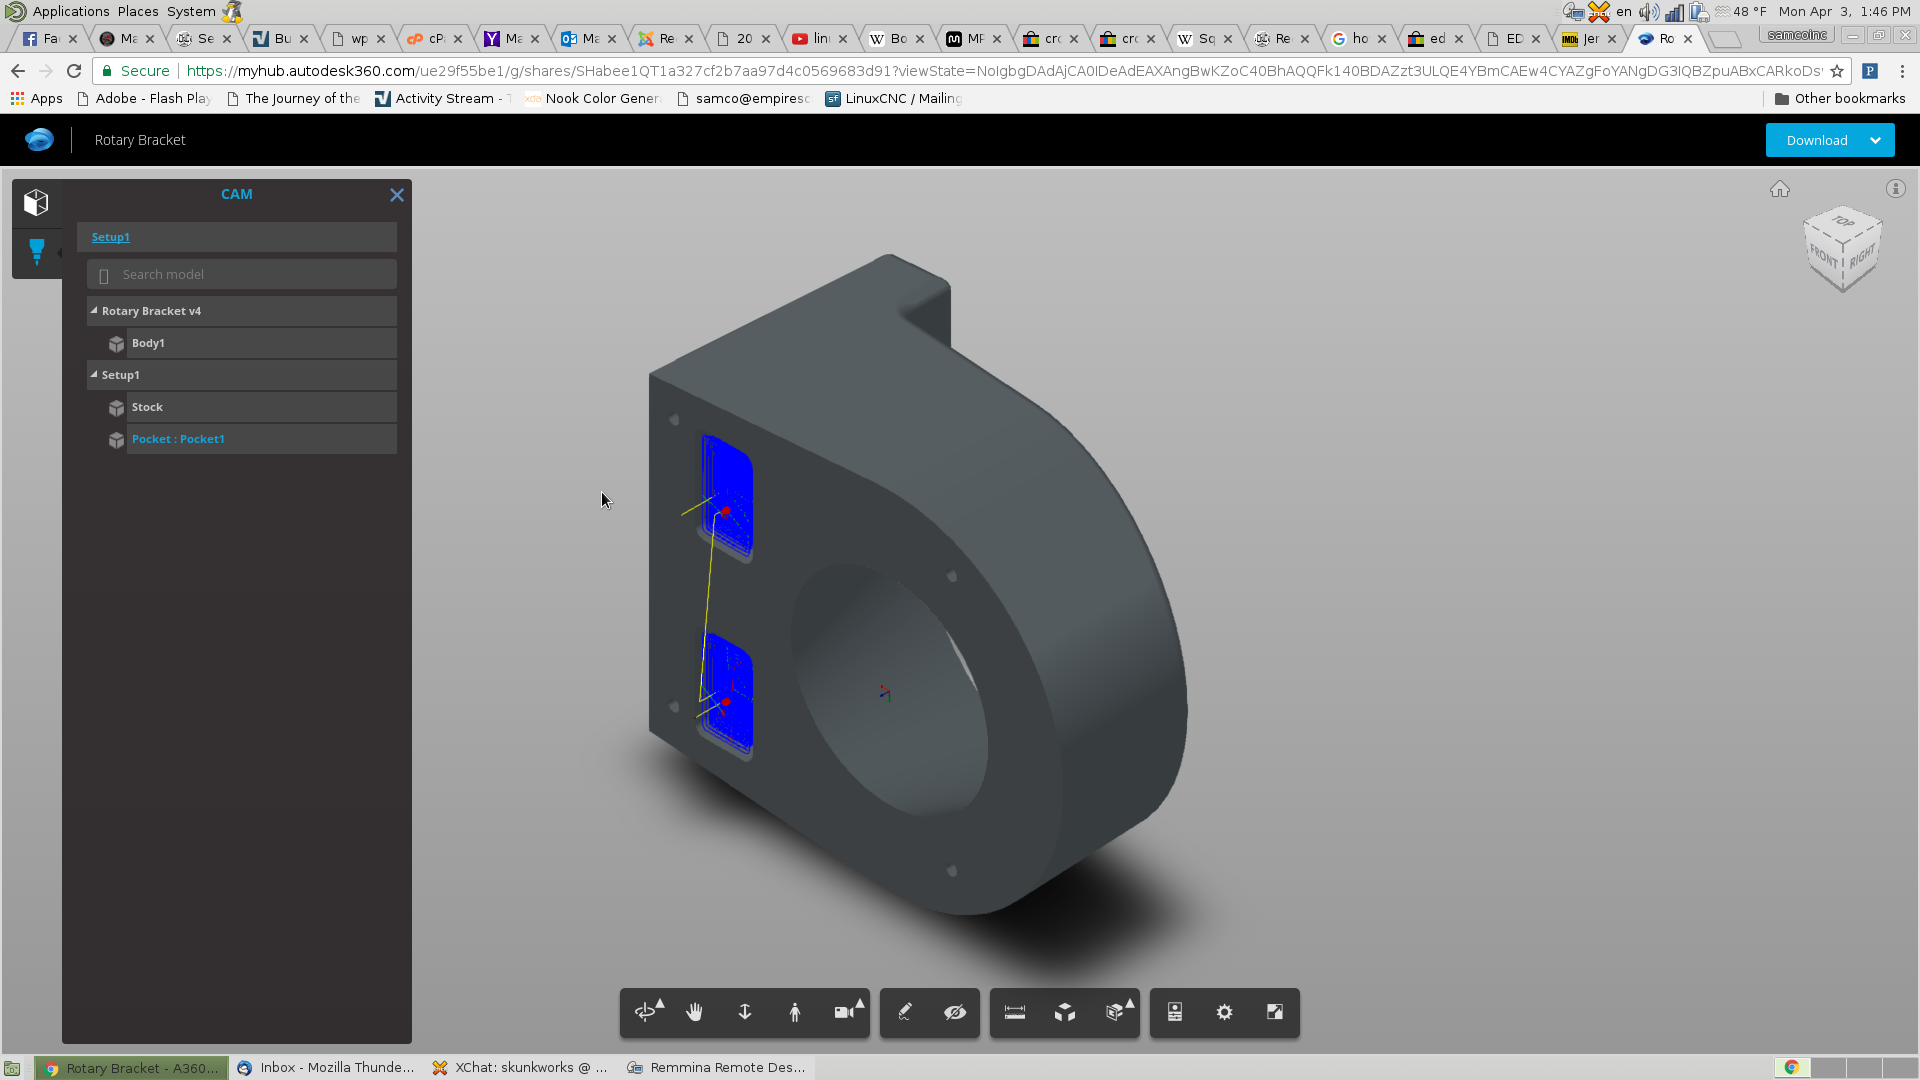Image resolution: width=1920 pixels, height=1080 pixels.
Task: Collapse the Setup1 tree node
Action: coord(94,375)
